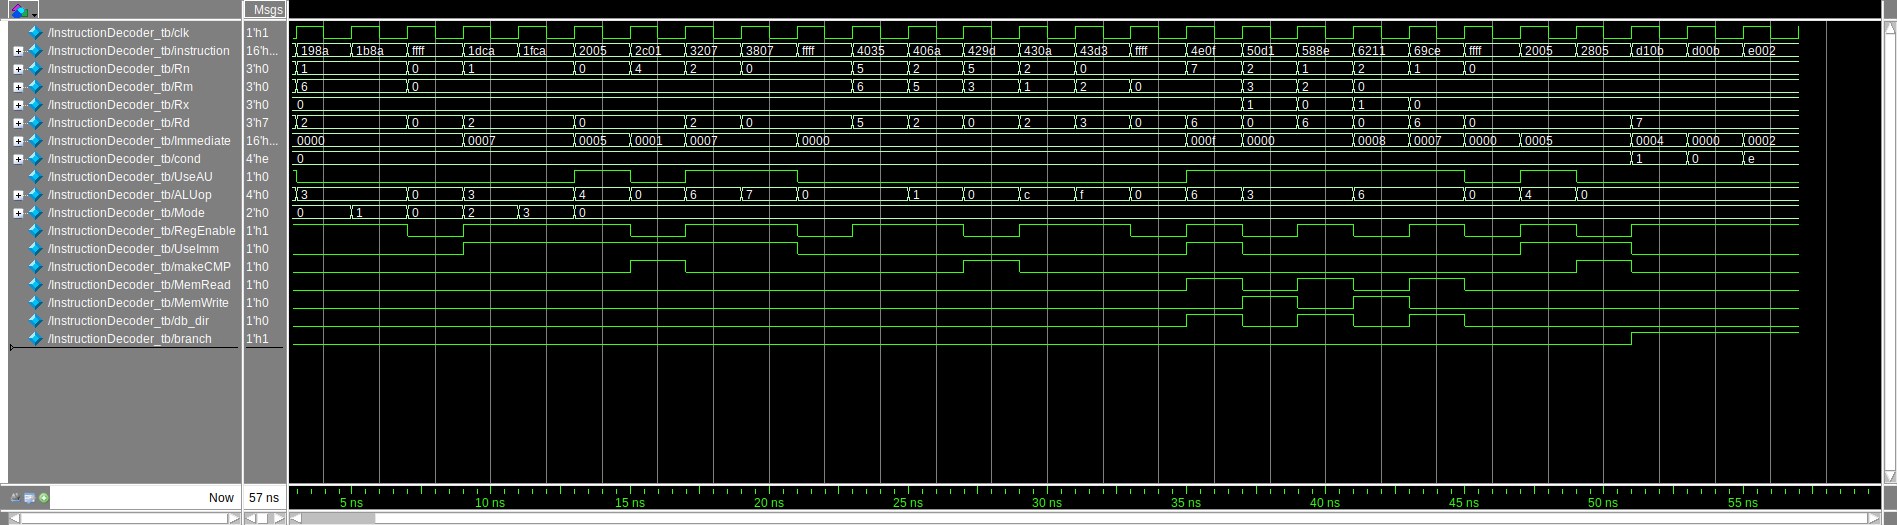Expand the Rm signal bus
Image resolution: width=1897 pixels, height=525 pixels.
pyautogui.click(x=18, y=87)
